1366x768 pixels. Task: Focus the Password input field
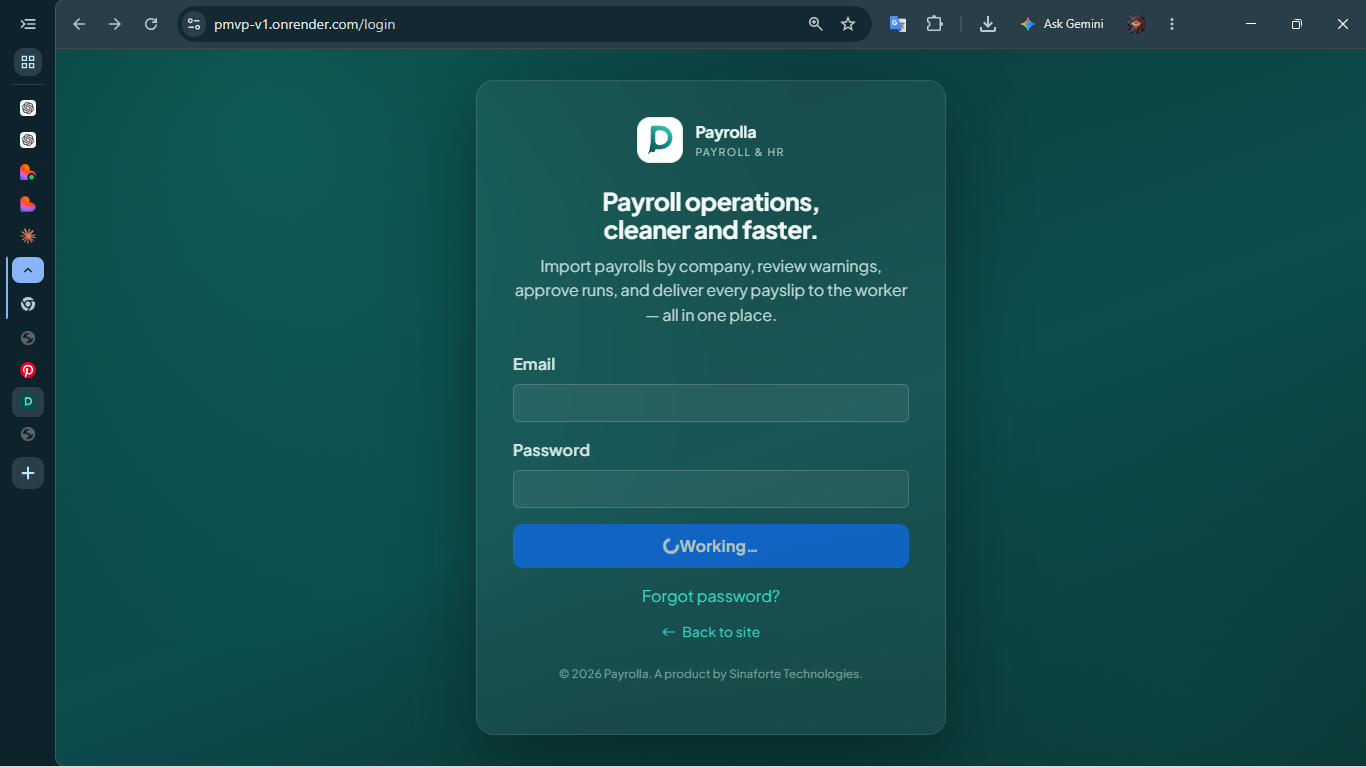coord(711,489)
